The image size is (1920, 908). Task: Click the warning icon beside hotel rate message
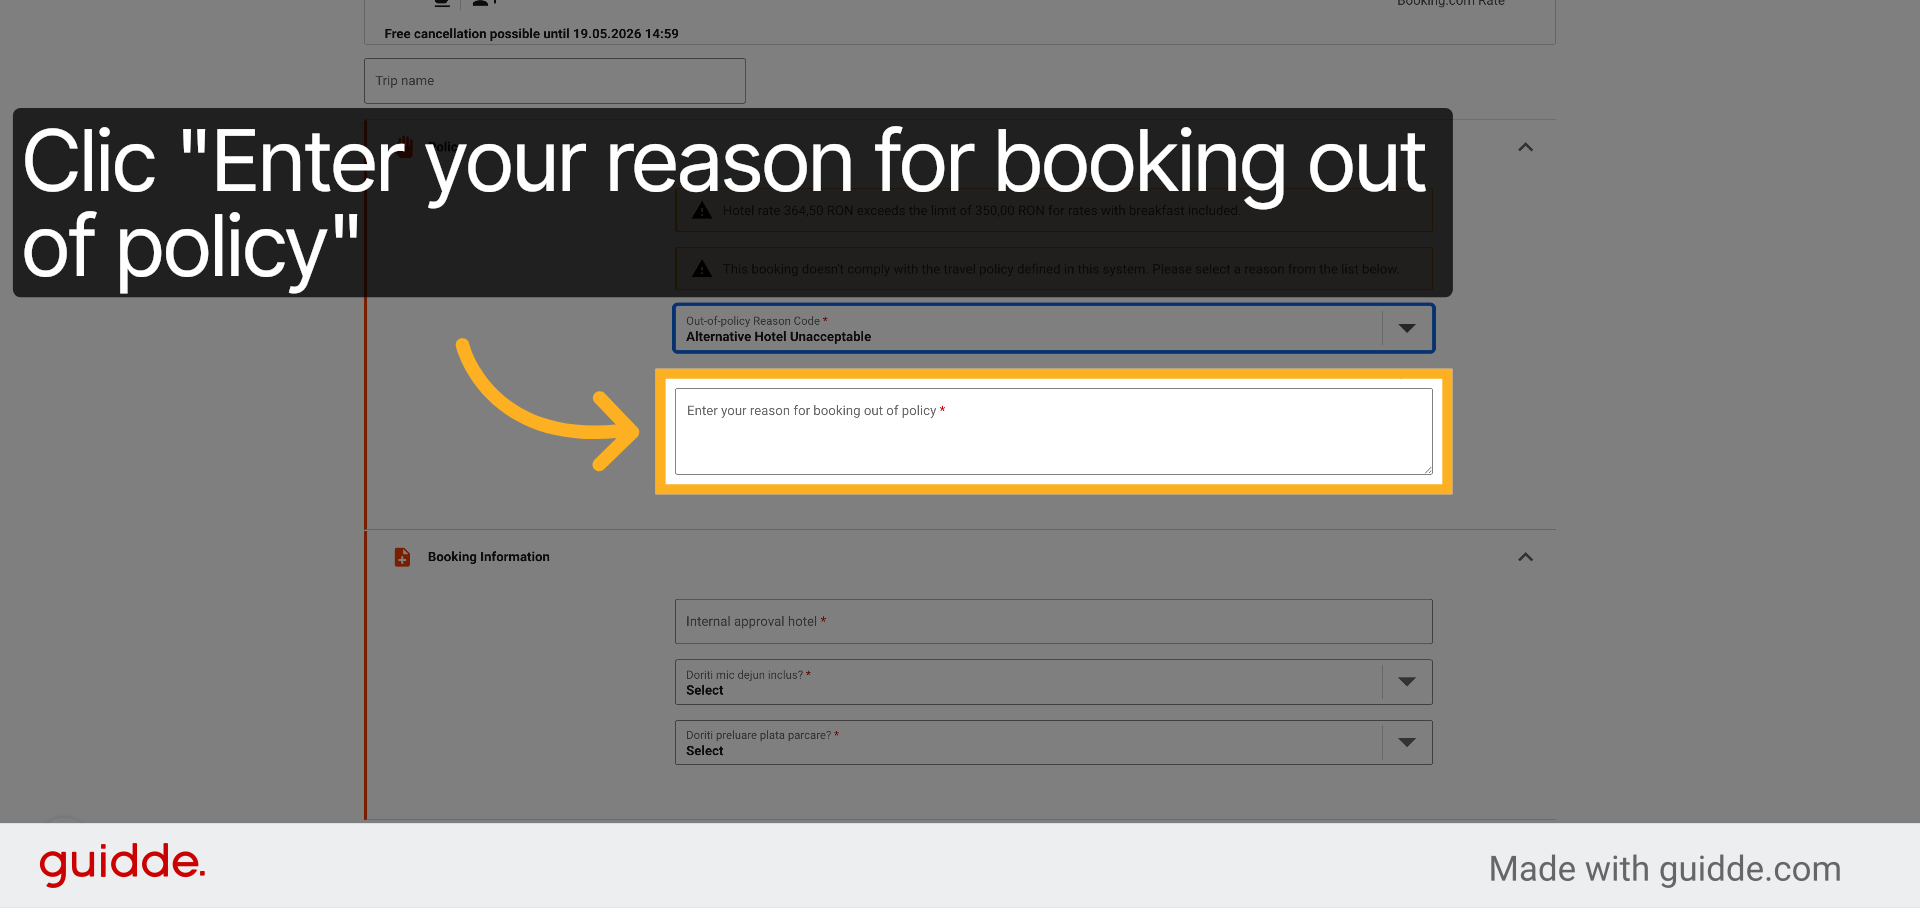point(702,211)
